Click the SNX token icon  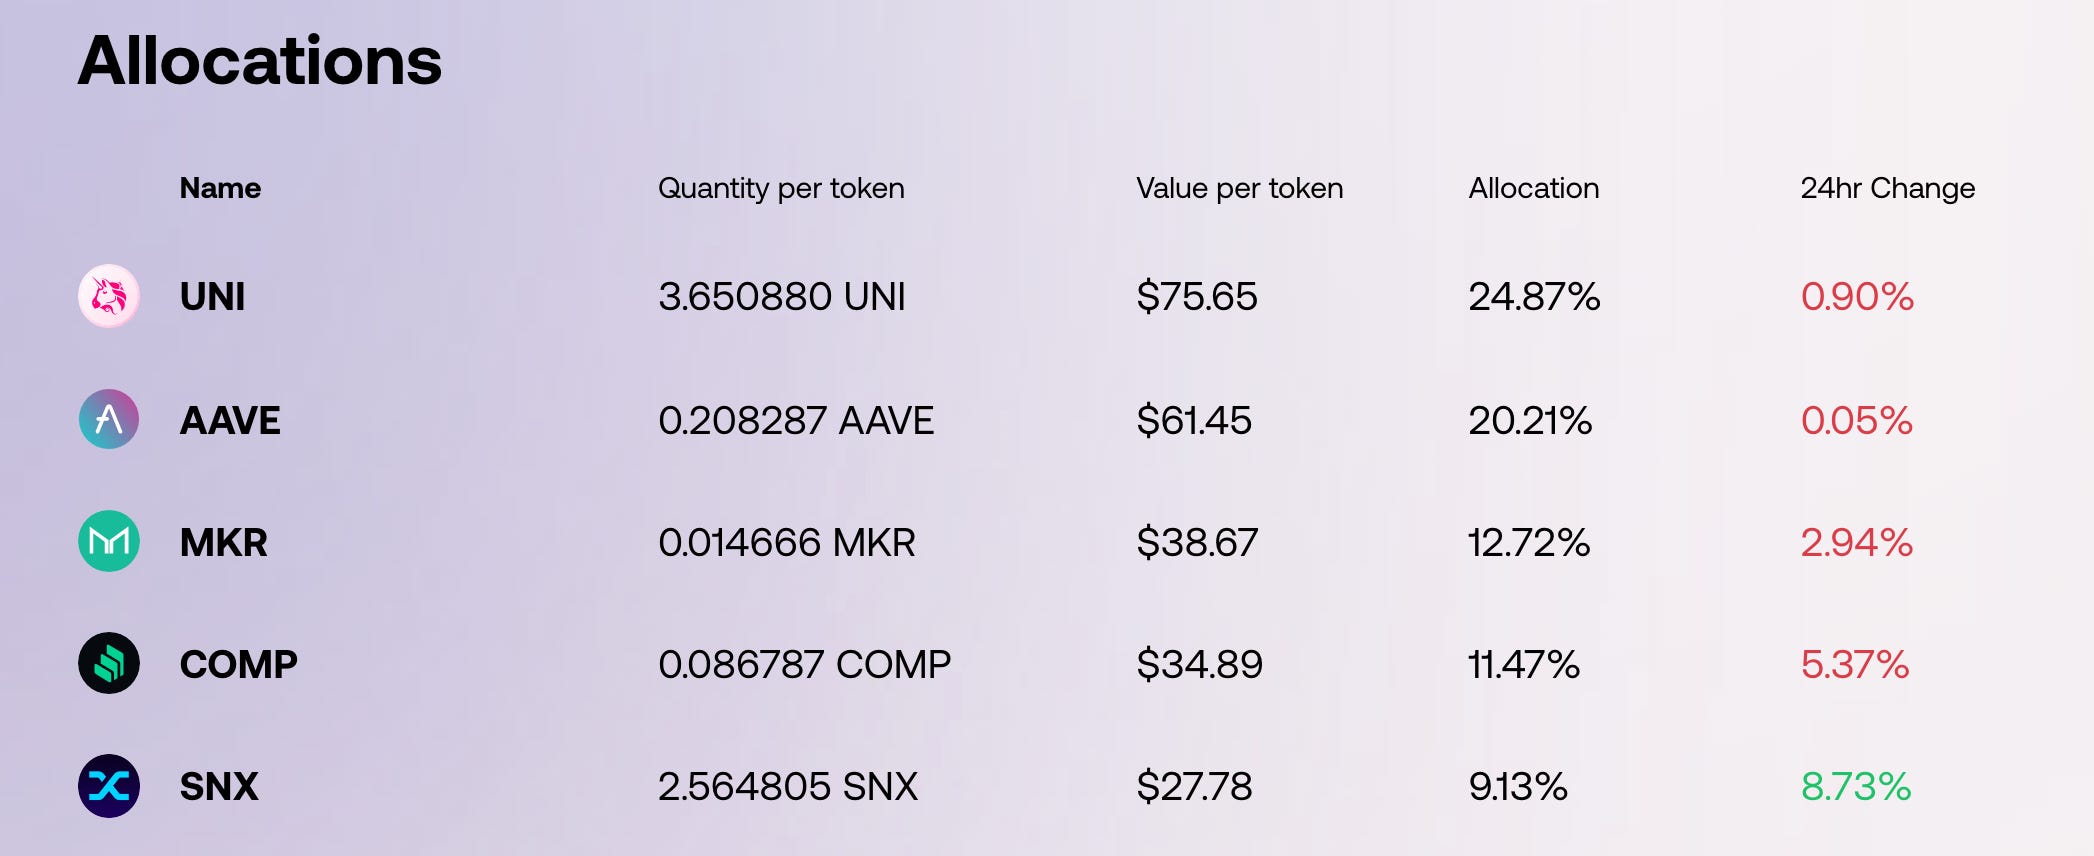(109, 786)
